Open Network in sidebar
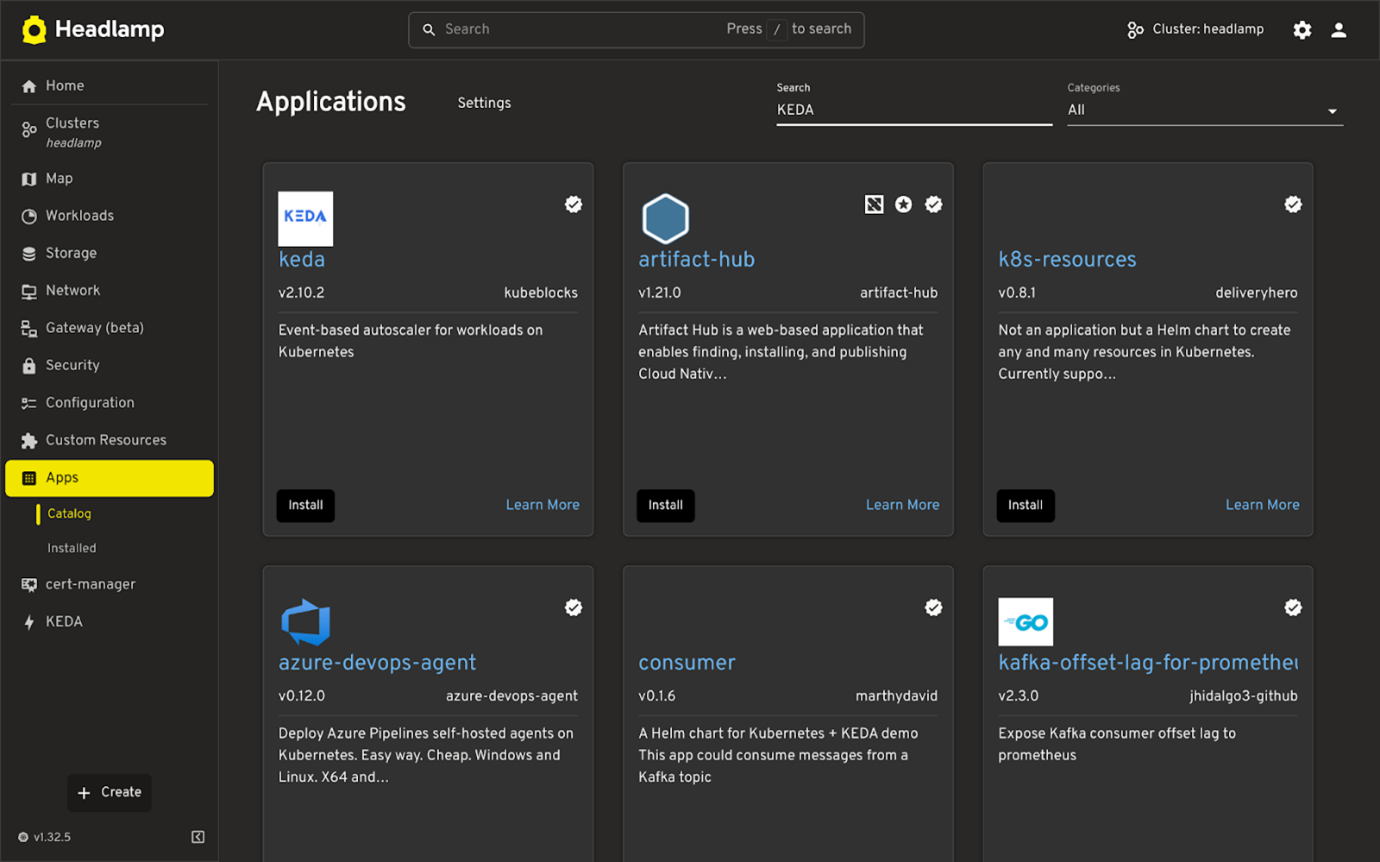The height and width of the screenshot is (862, 1380). 109,291
